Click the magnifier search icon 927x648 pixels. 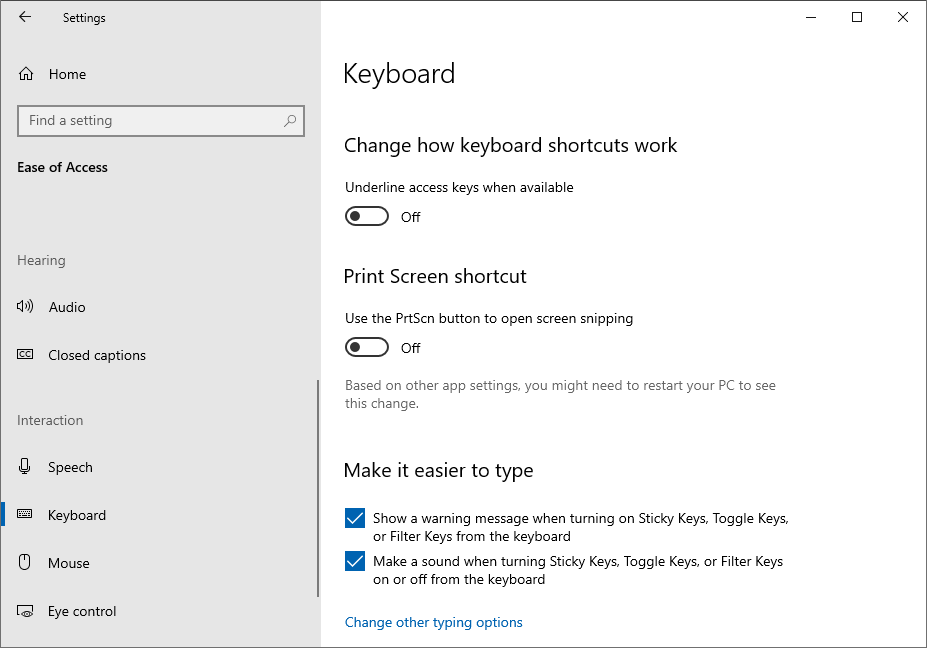pos(290,121)
